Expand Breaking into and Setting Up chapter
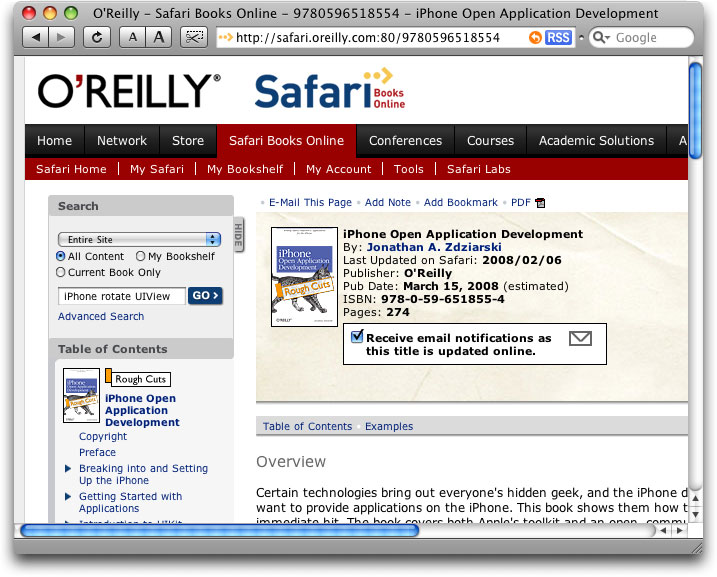Viewport: 717px width, 577px height. coord(68,468)
